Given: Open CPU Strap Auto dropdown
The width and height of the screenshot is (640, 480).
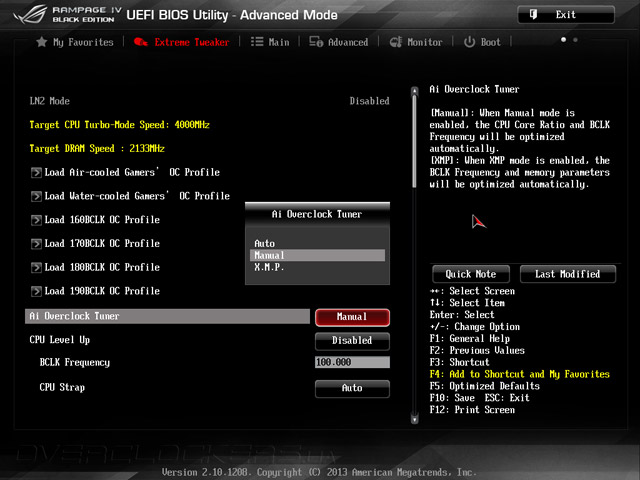Looking at the screenshot, I should (352, 388).
